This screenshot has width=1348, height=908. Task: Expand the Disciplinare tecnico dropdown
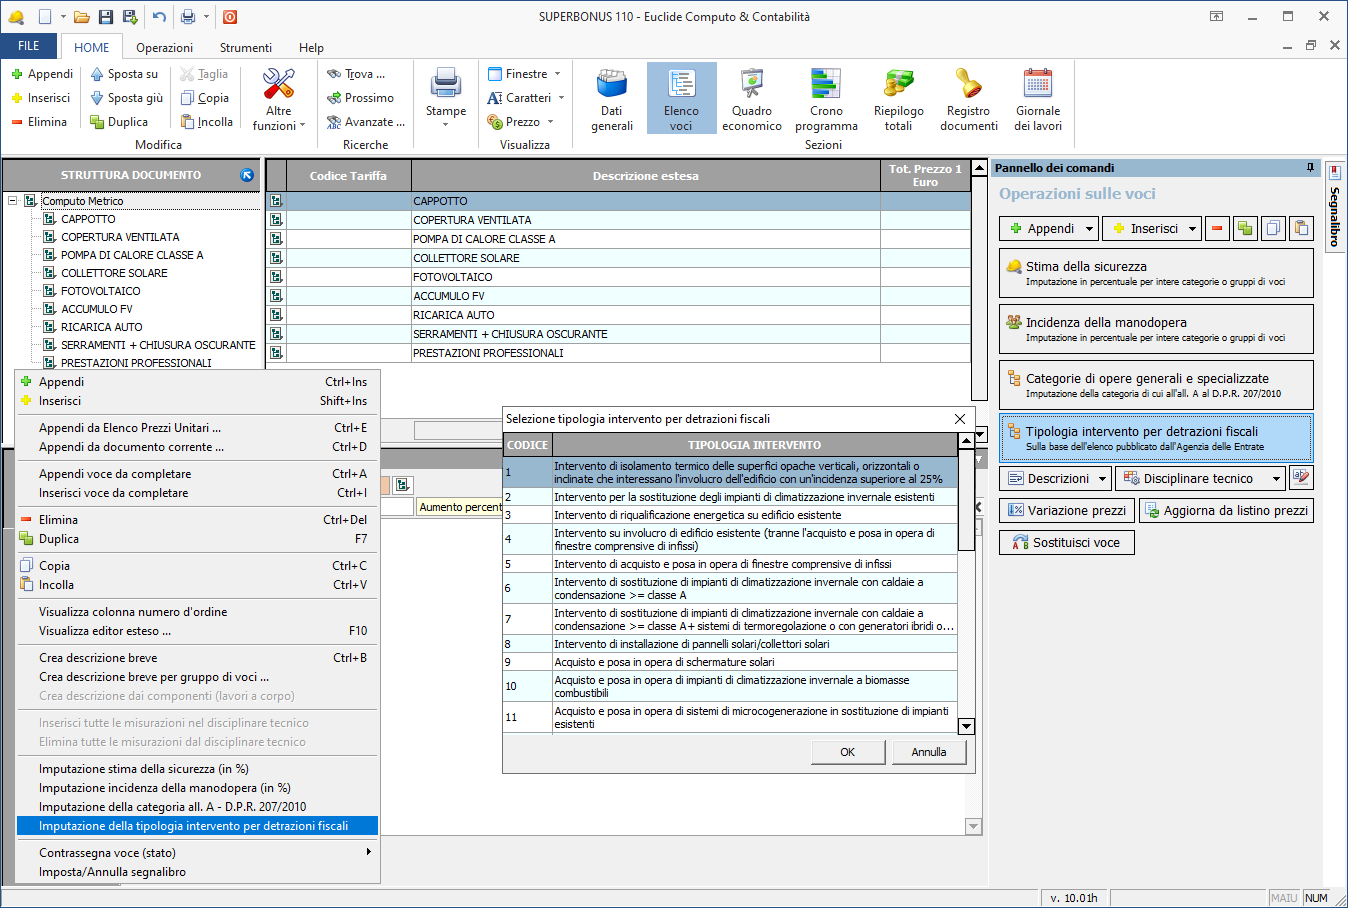pyautogui.click(x=1276, y=479)
